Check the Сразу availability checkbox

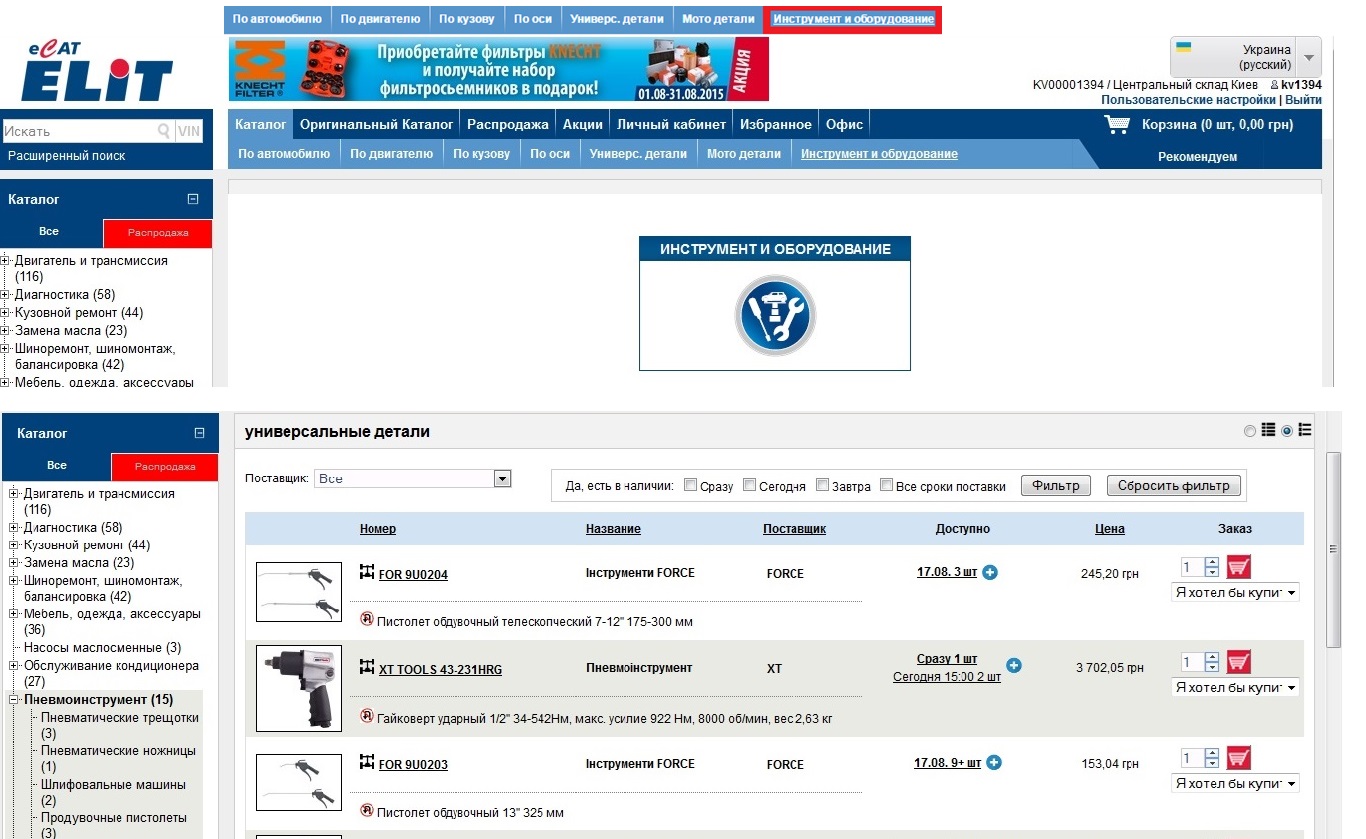(690, 486)
